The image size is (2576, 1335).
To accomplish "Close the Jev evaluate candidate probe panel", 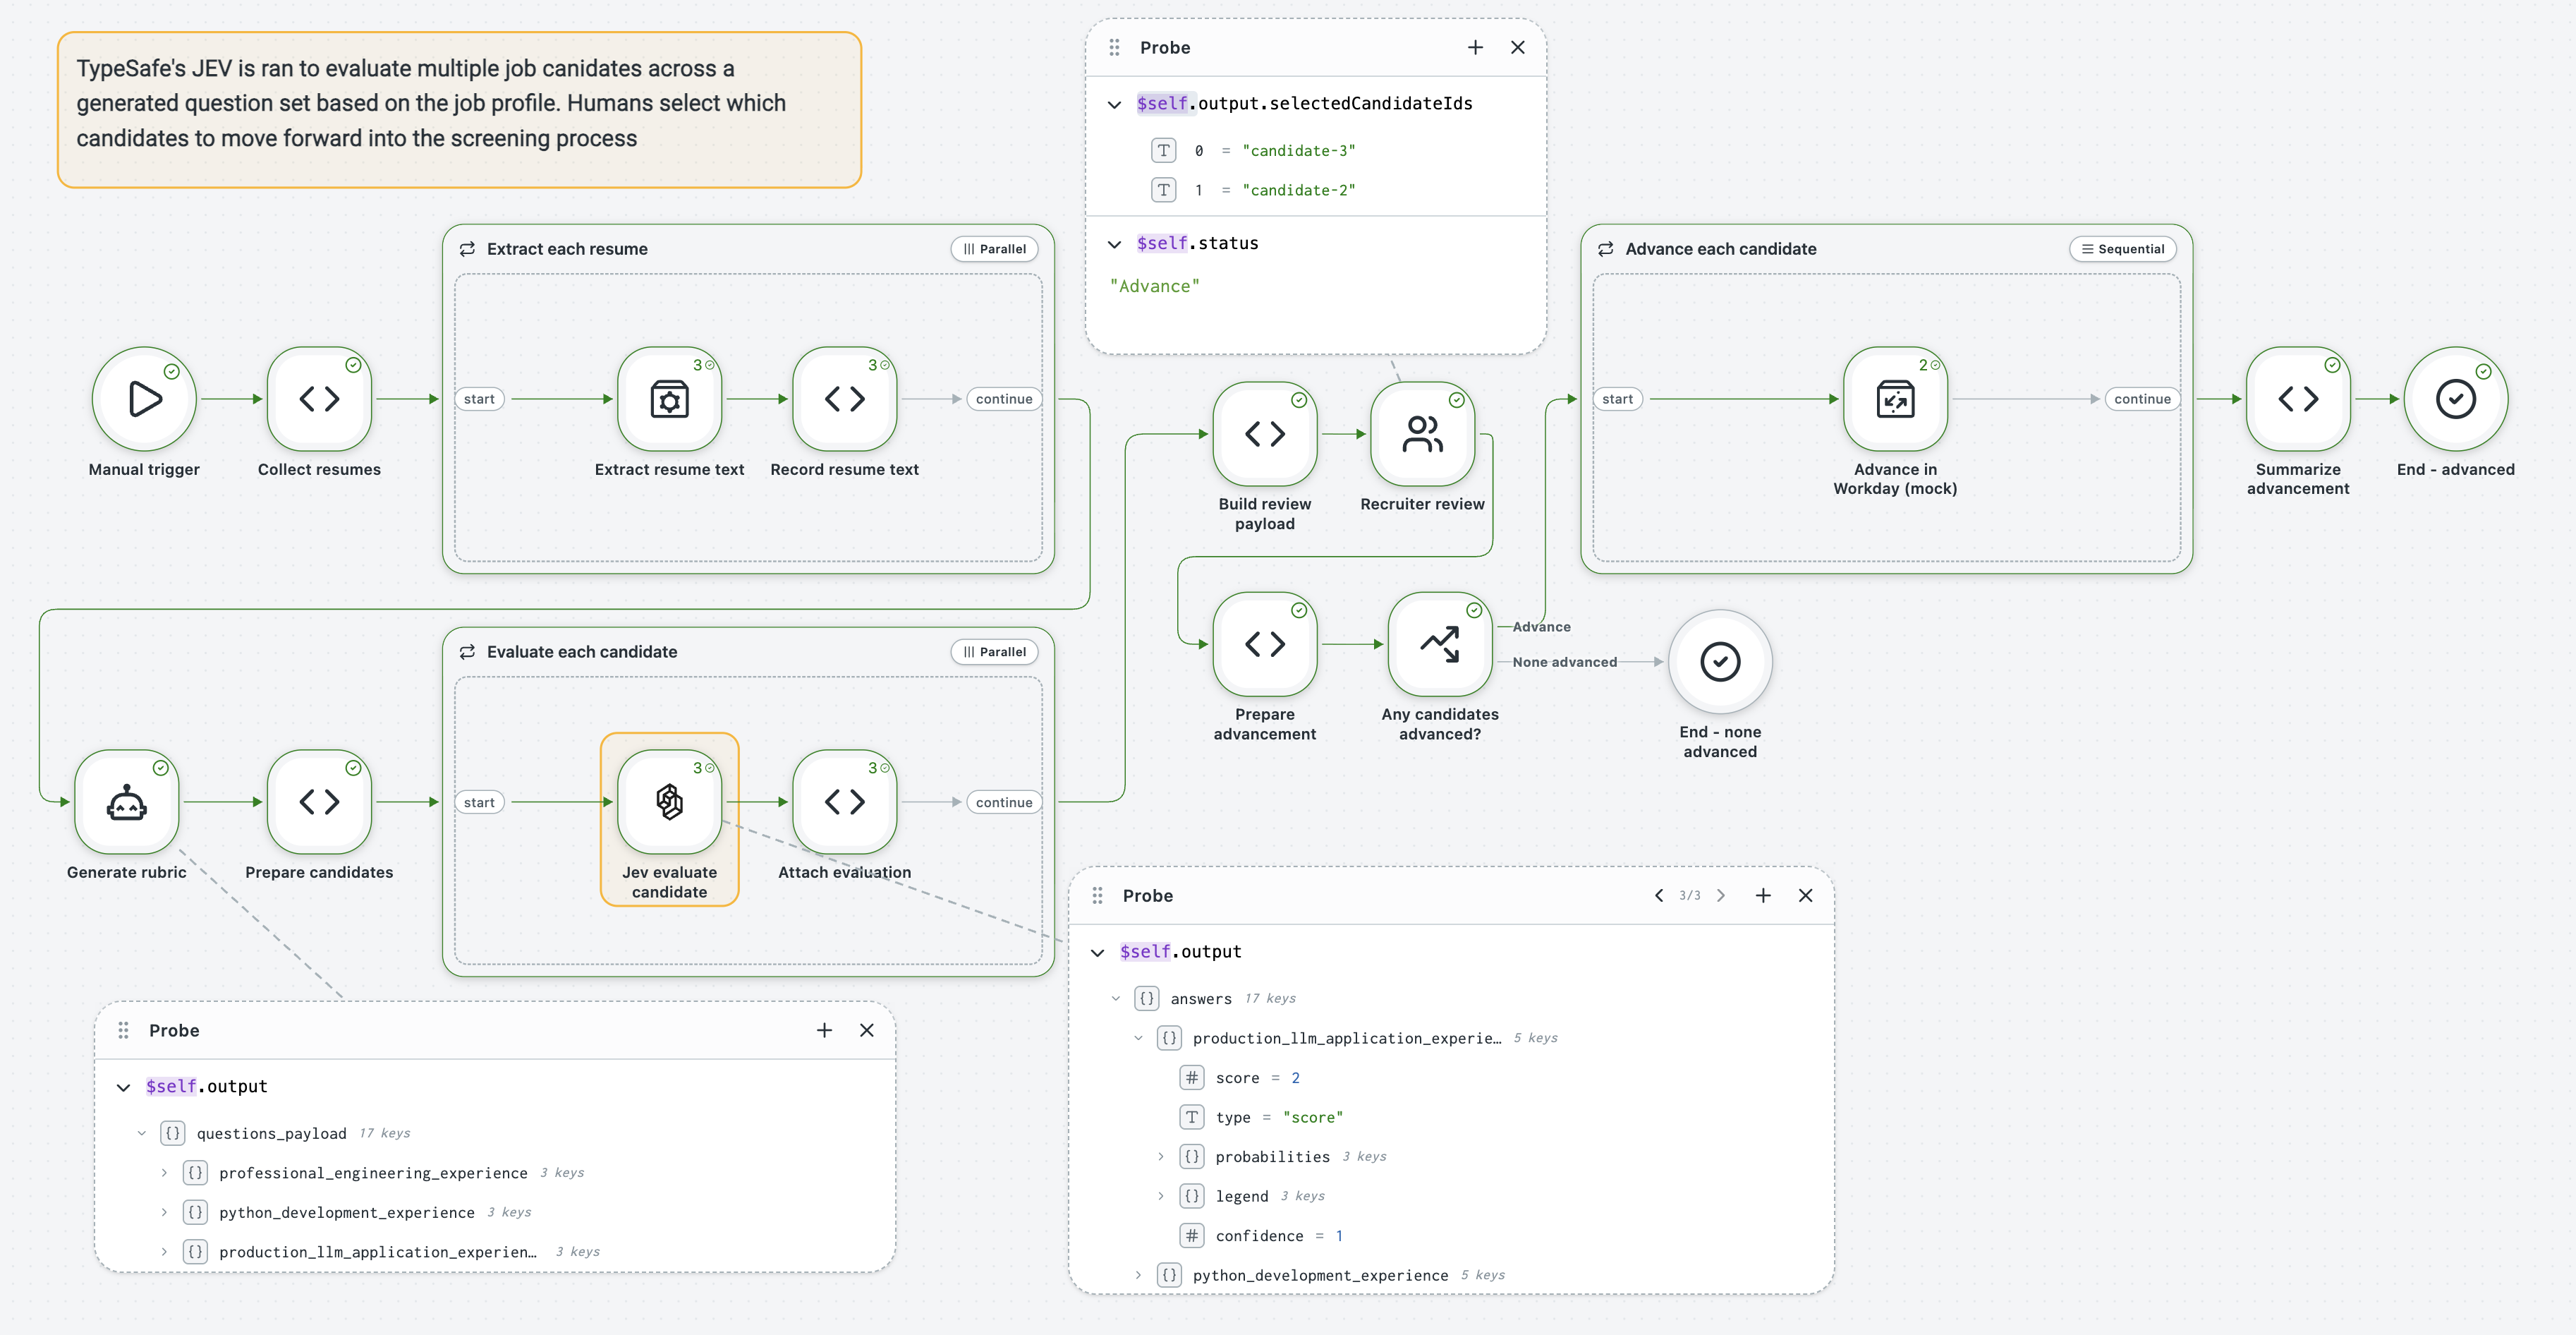I will (1805, 896).
